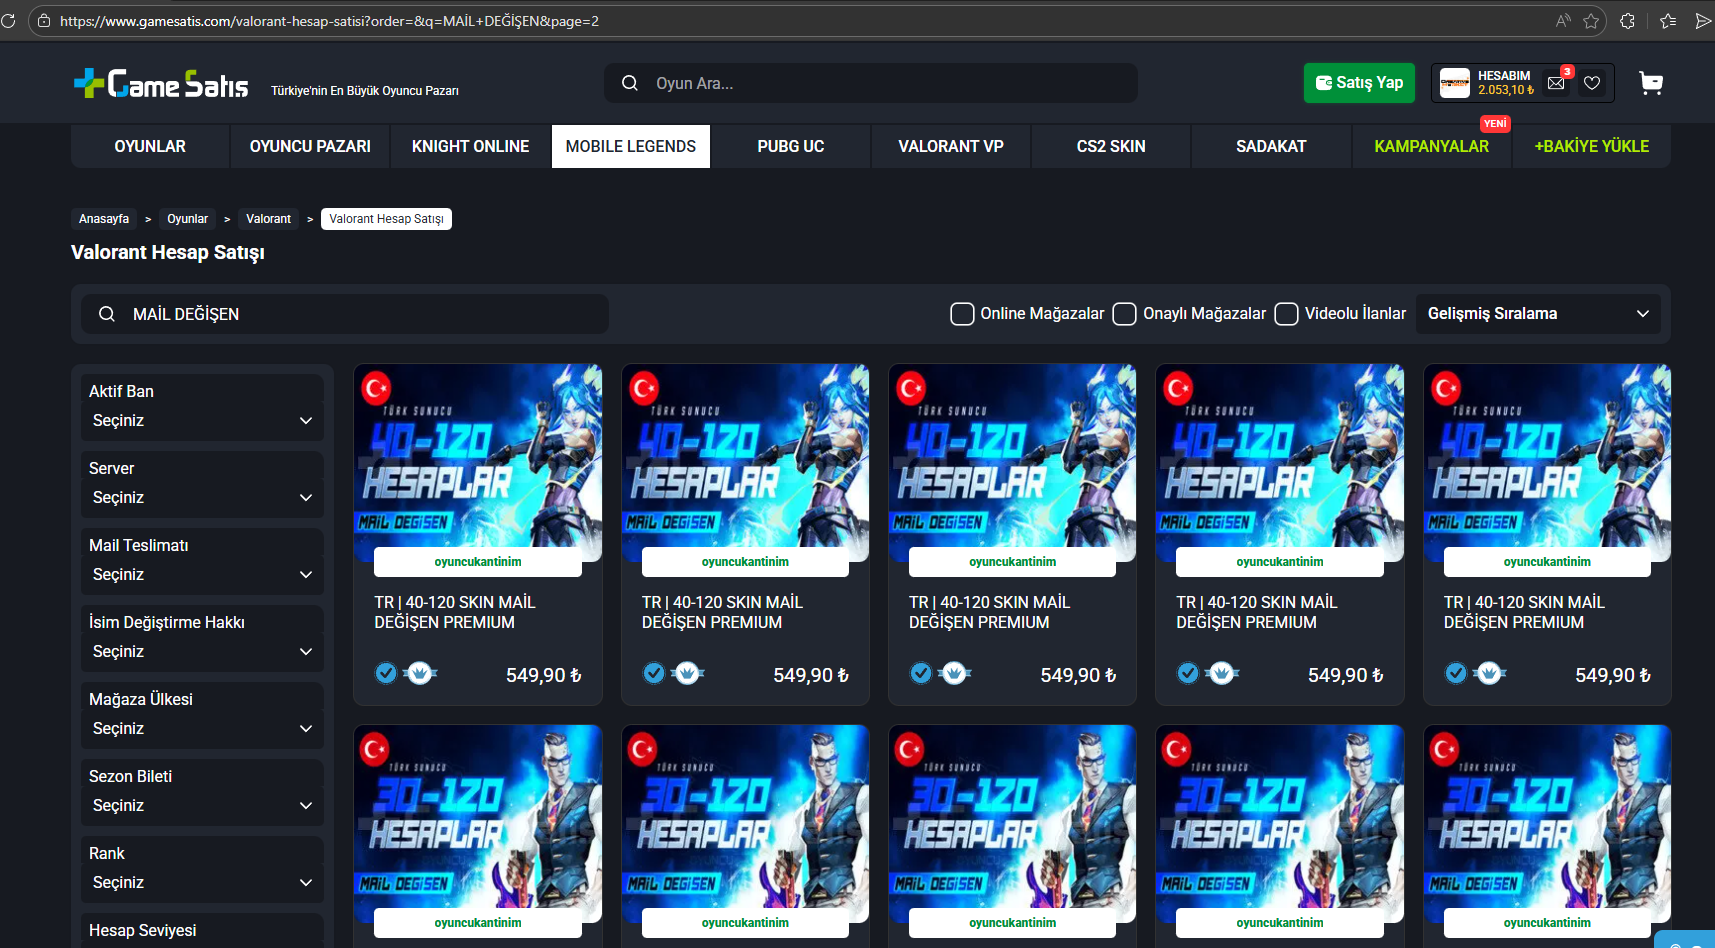Bookmark this page with the star icon
This screenshot has width=1715, height=948.
(1591, 21)
